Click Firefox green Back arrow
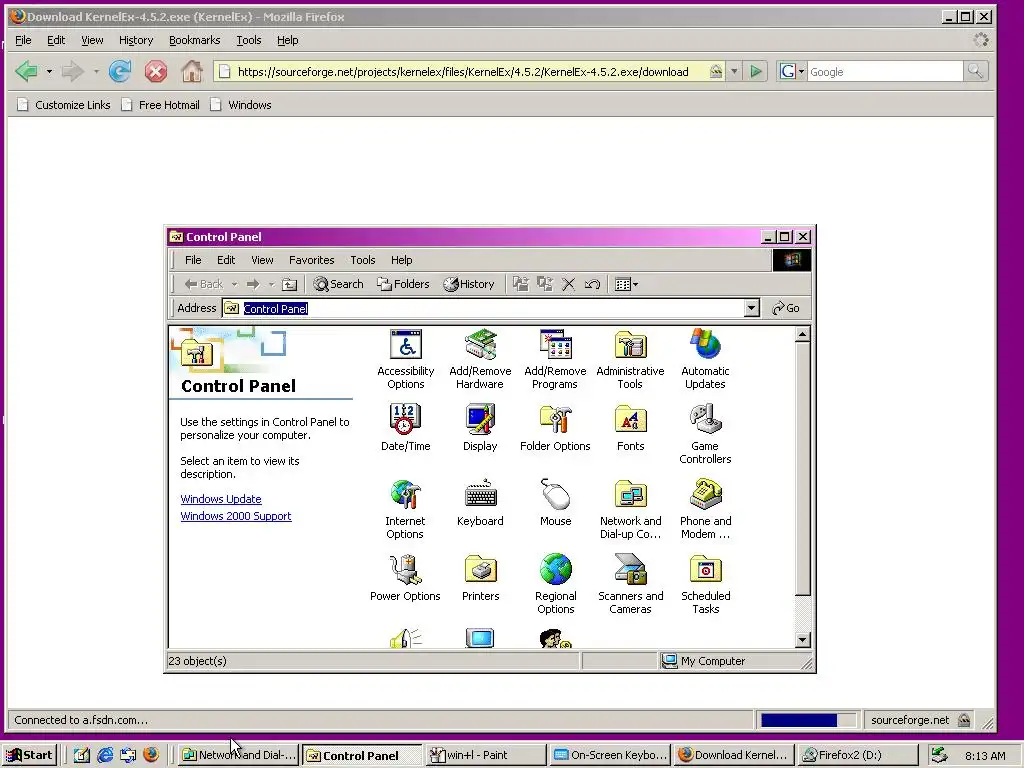Image resolution: width=1024 pixels, height=768 pixels. (x=27, y=71)
